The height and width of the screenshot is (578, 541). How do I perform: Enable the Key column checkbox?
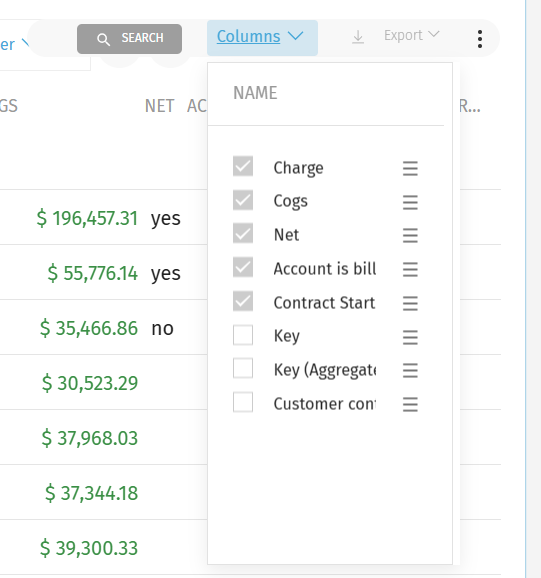pyautogui.click(x=243, y=335)
